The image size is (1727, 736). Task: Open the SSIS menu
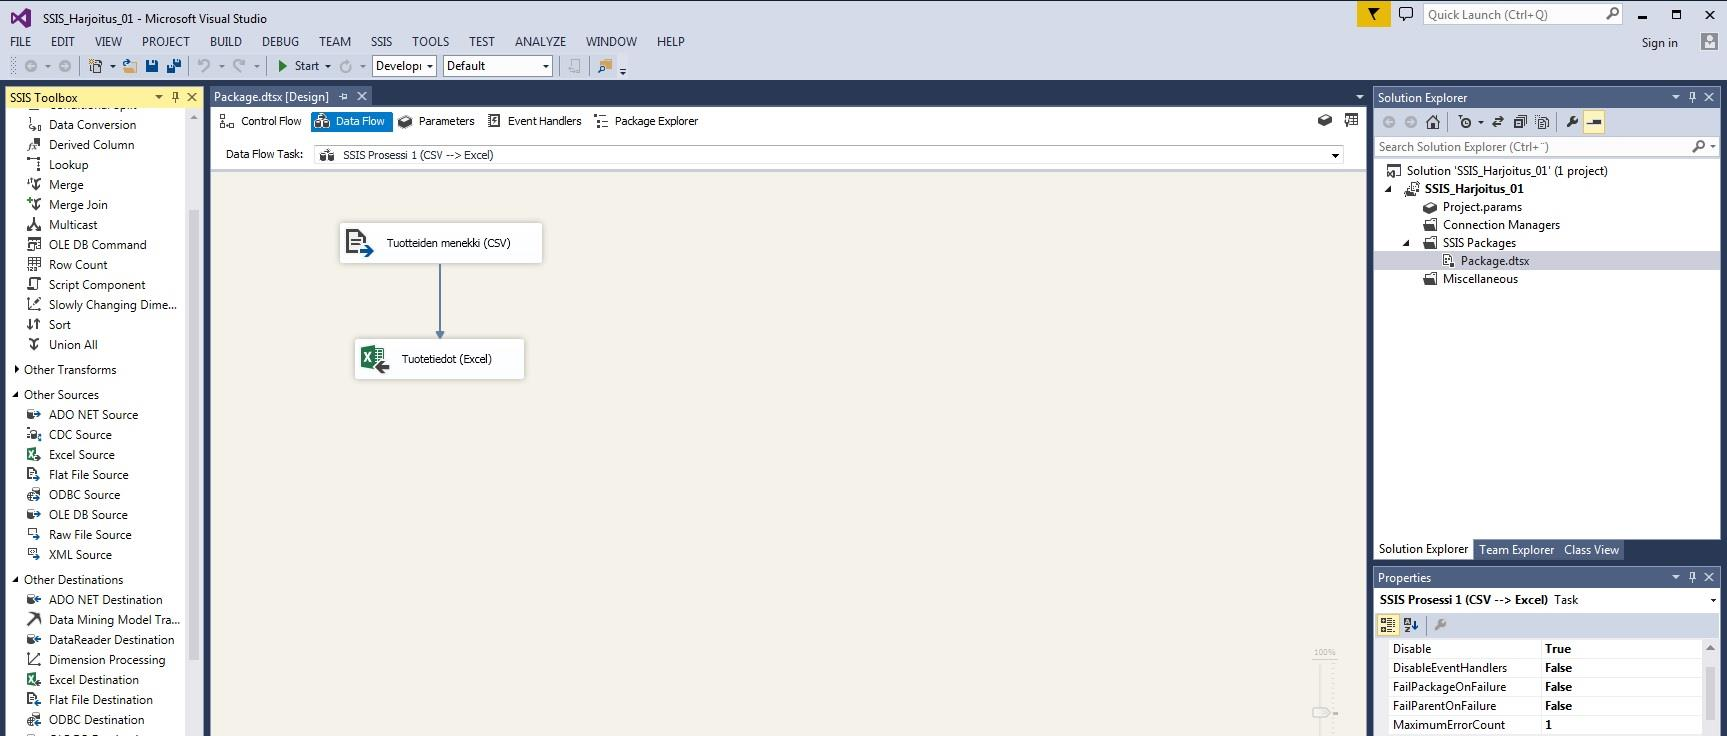[x=381, y=41]
